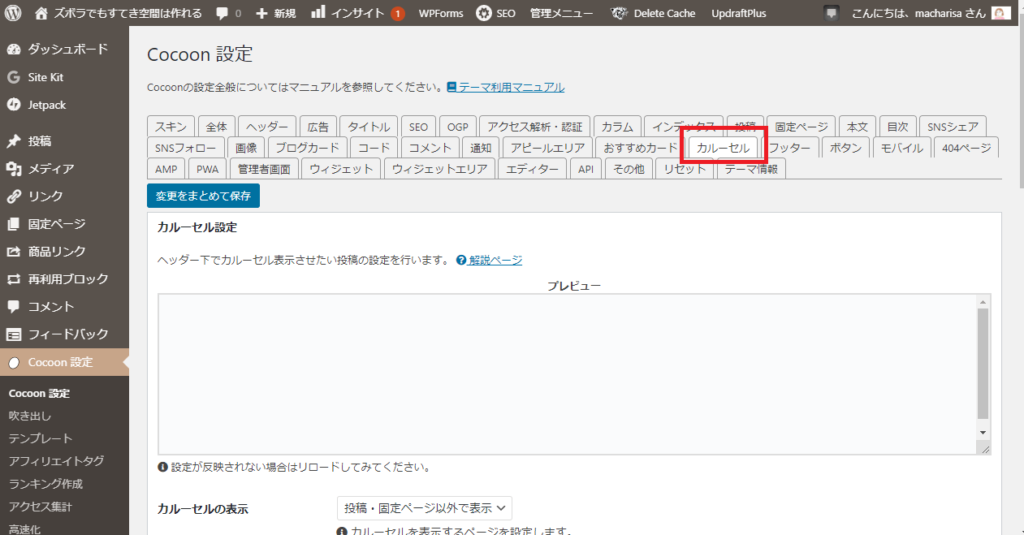Click the book icon by テーマ利用マニュアル

tap(451, 87)
